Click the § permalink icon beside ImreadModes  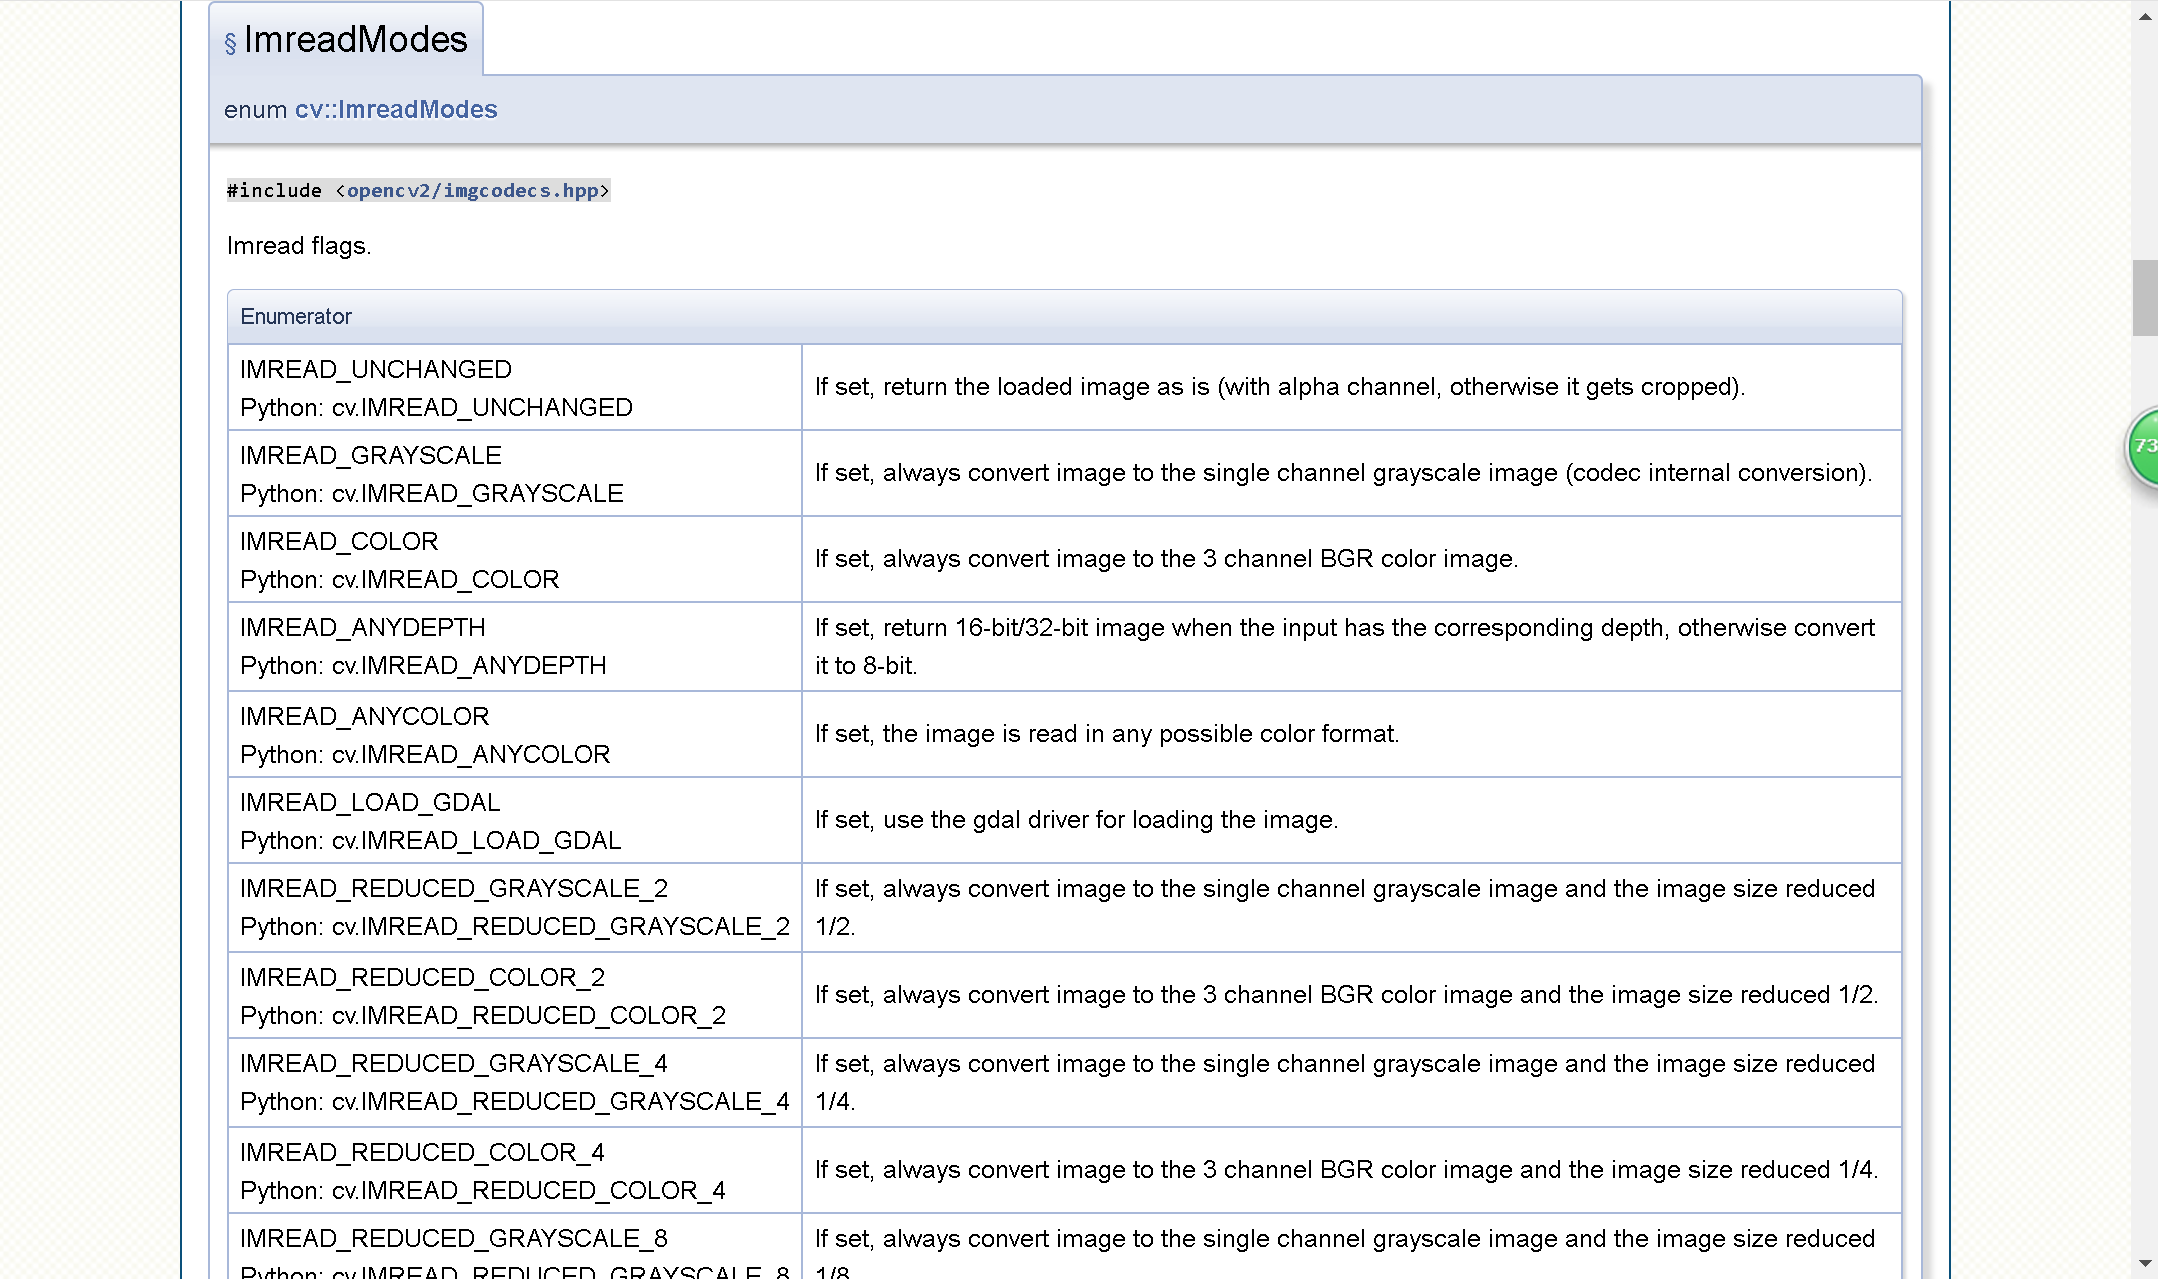click(x=230, y=43)
